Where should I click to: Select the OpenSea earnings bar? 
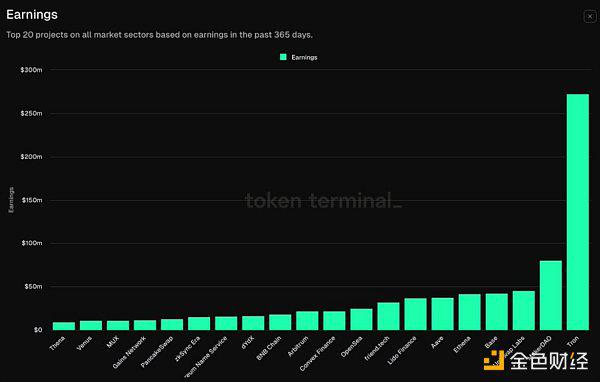[361, 320]
